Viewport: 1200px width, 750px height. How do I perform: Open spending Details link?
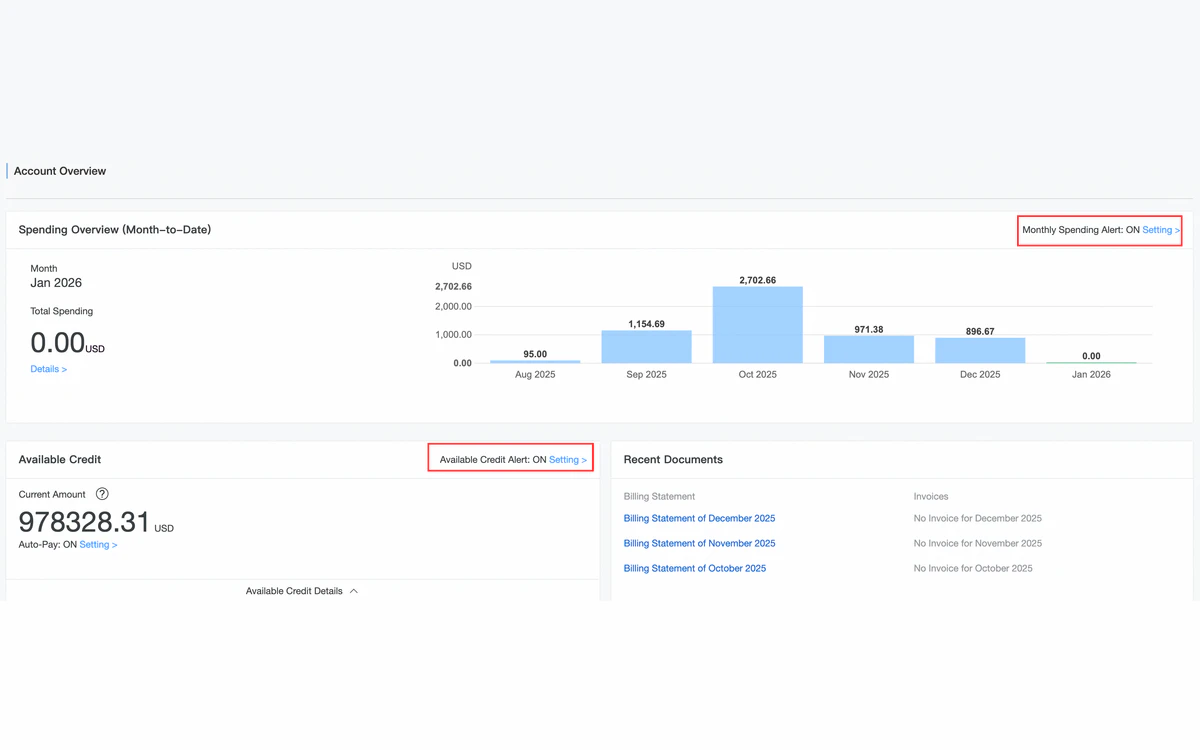point(49,369)
